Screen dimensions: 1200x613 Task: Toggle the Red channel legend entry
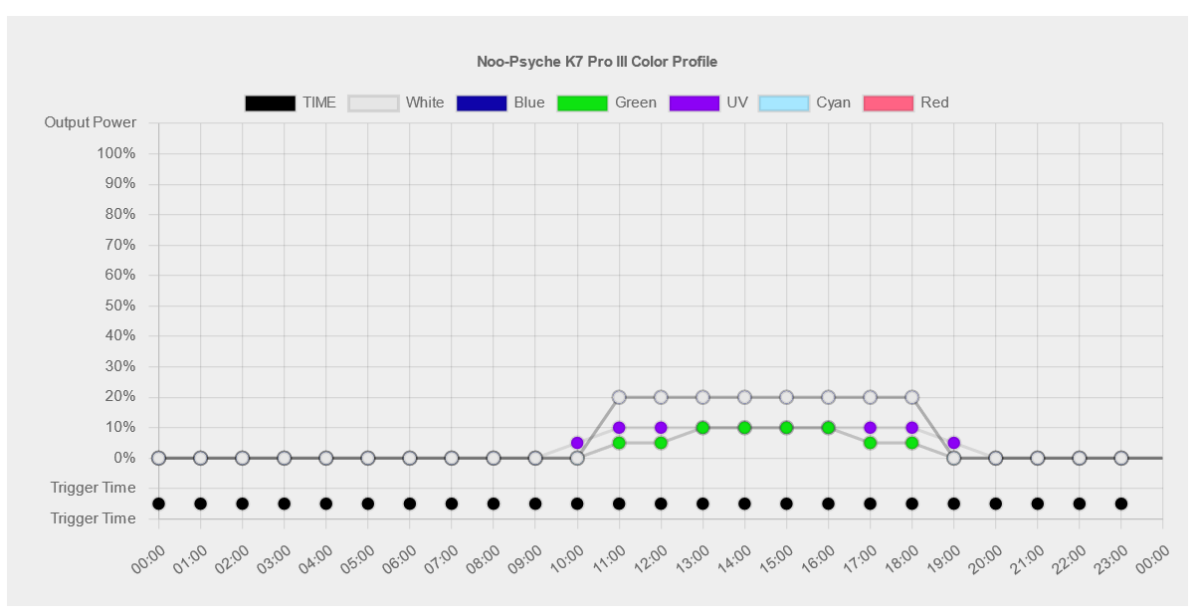tap(906, 103)
